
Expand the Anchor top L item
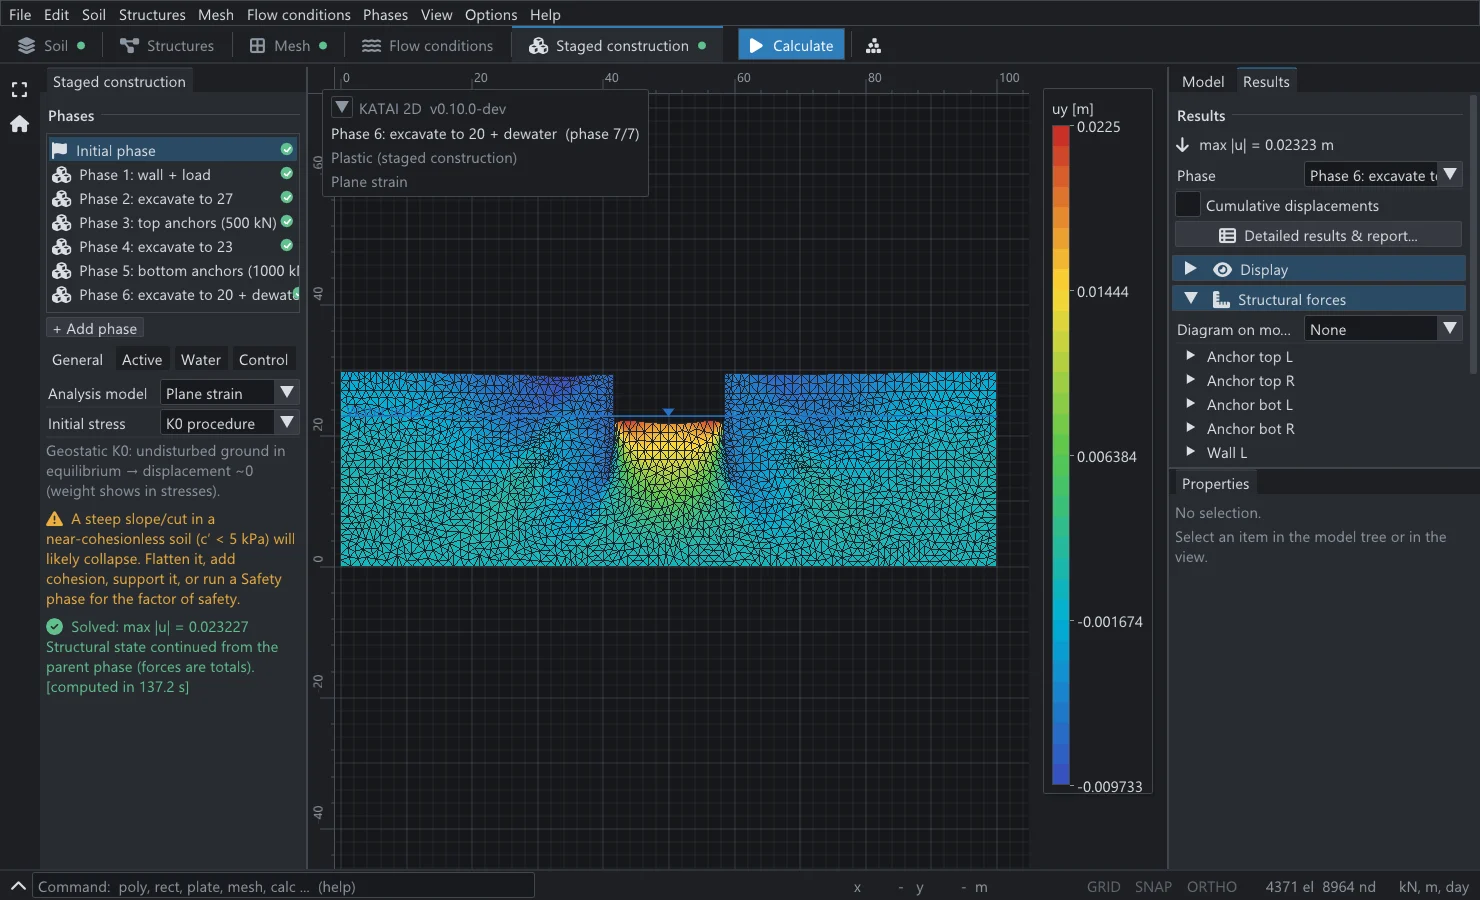pyautogui.click(x=1190, y=356)
